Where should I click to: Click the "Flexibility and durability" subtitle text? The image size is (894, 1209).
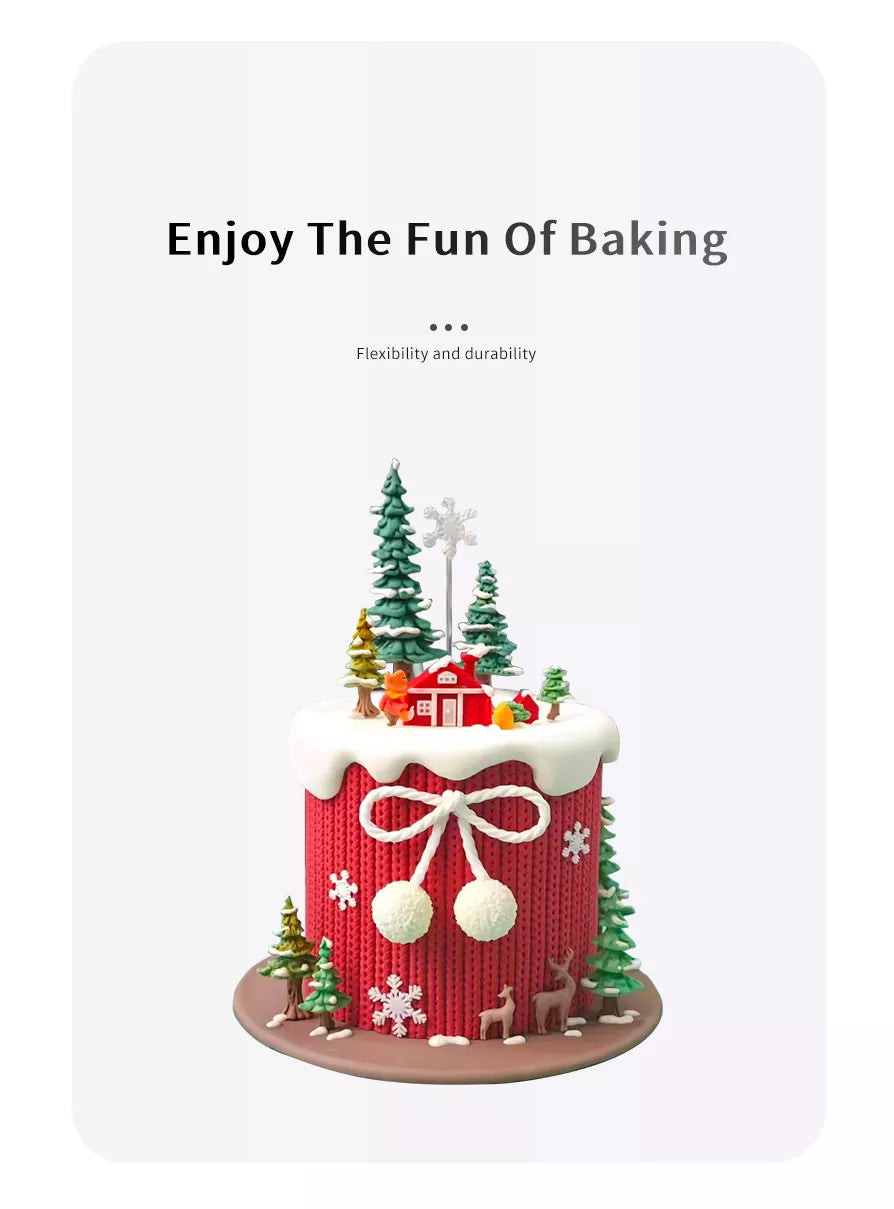(446, 354)
